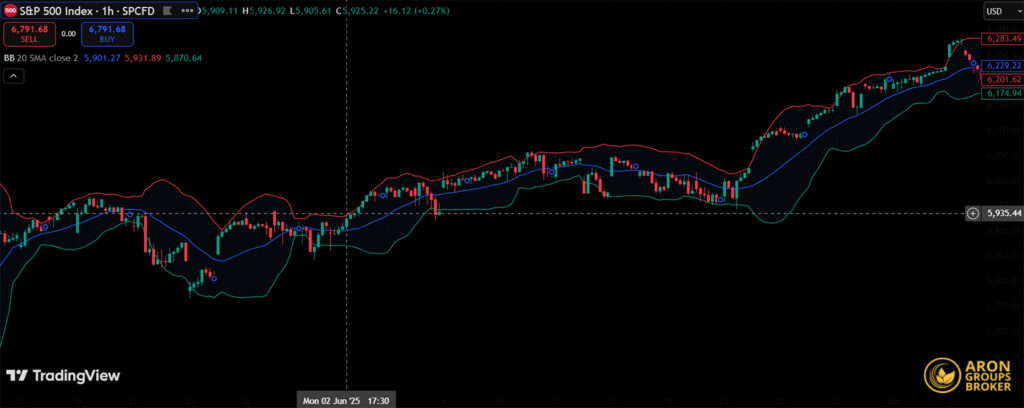The height and width of the screenshot is (408, 1024).
Task: Click the blue 6,229.22 basis price label
Action: [1001, 65]
